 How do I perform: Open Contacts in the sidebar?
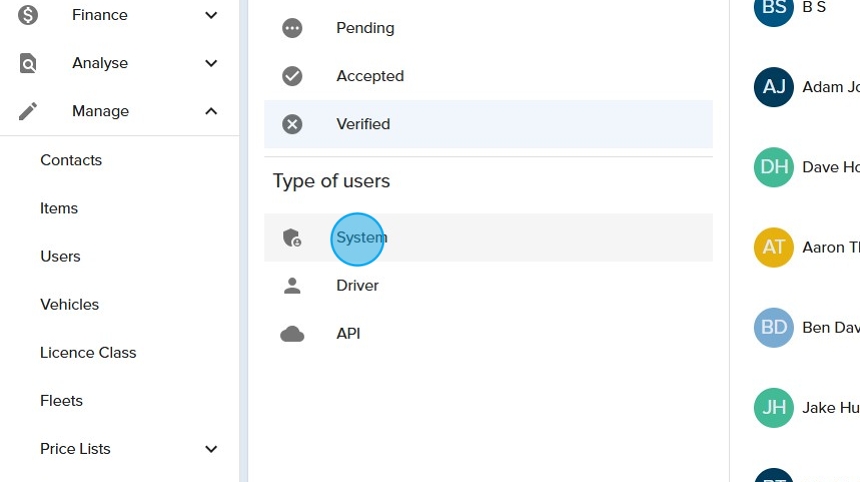tap(71, 160)
